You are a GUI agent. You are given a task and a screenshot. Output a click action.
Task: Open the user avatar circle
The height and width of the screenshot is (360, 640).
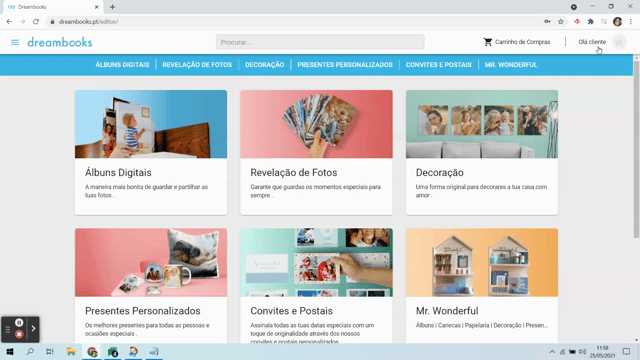click(x=619, y=42)
